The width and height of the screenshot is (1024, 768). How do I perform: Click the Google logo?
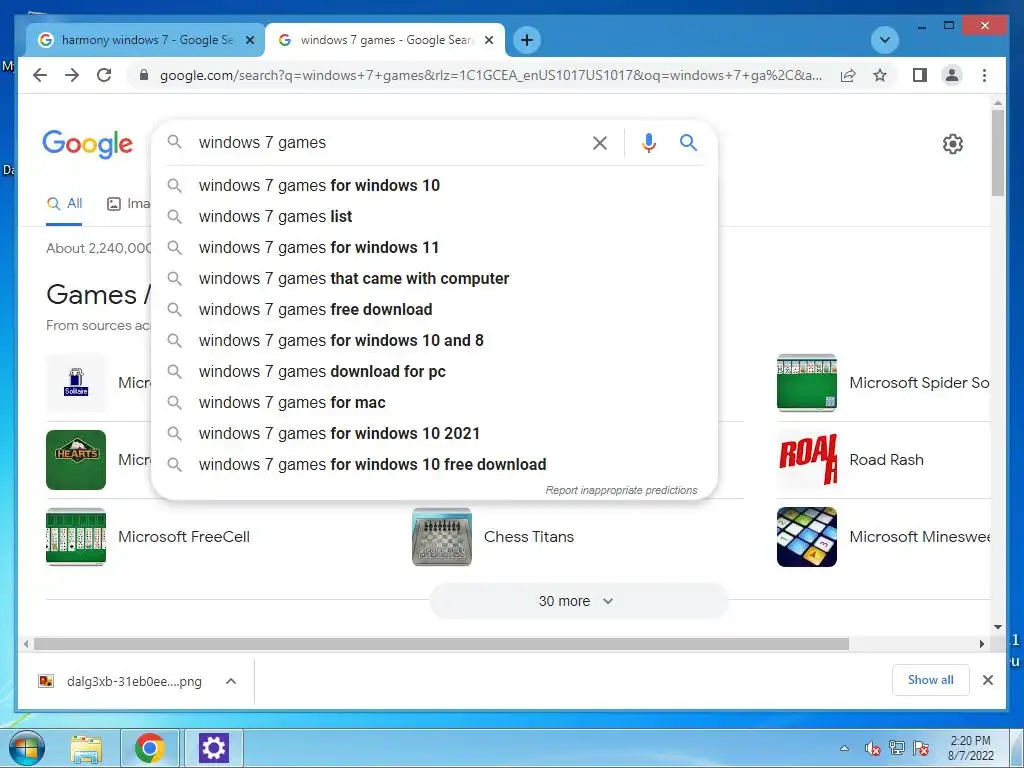(88, 144)
